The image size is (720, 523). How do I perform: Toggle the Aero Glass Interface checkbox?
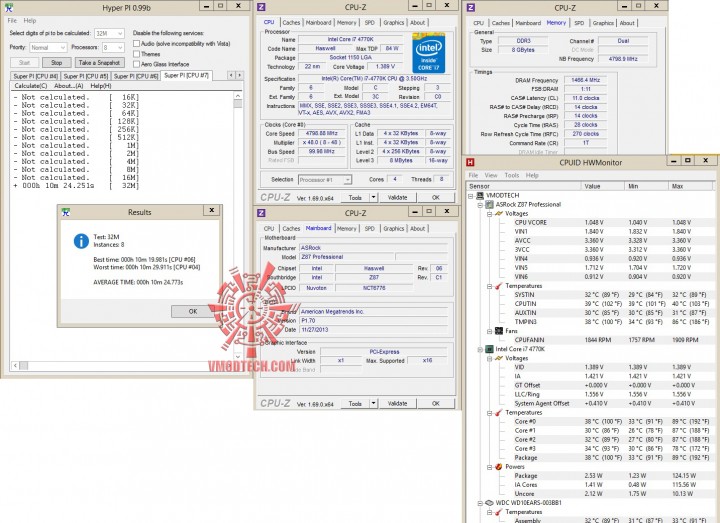pyautogui.click(x=136, y=64)
